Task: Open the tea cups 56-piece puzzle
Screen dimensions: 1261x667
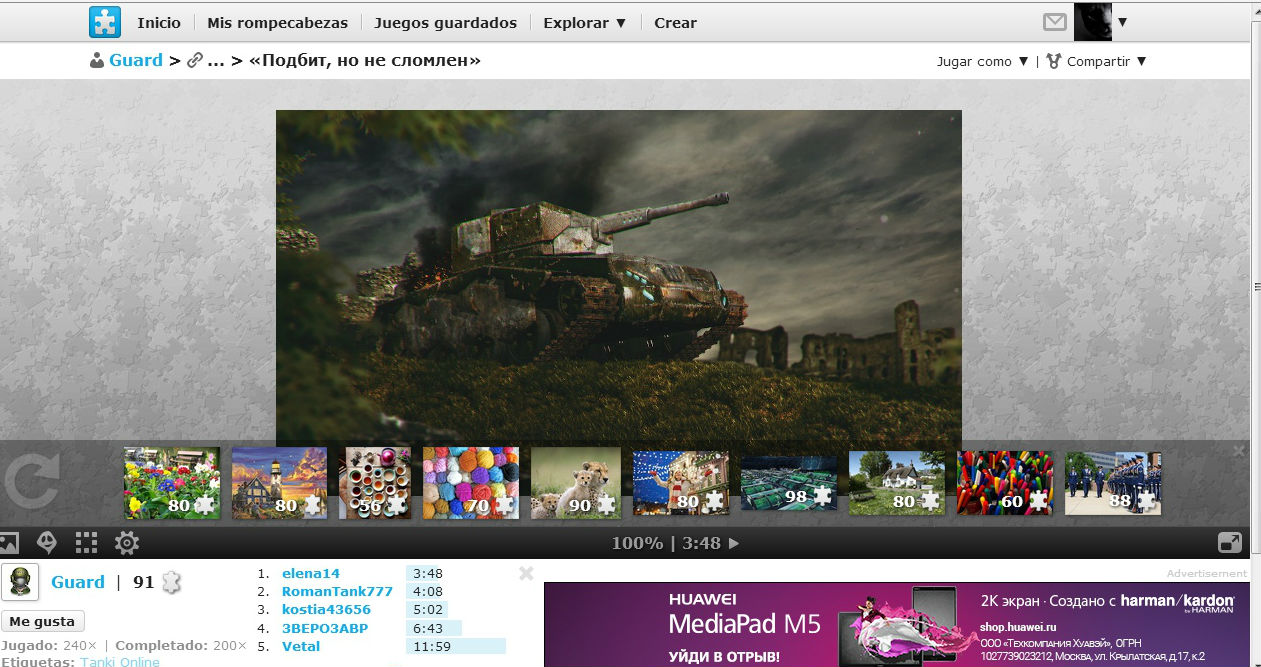Action: tap(377, 482)
